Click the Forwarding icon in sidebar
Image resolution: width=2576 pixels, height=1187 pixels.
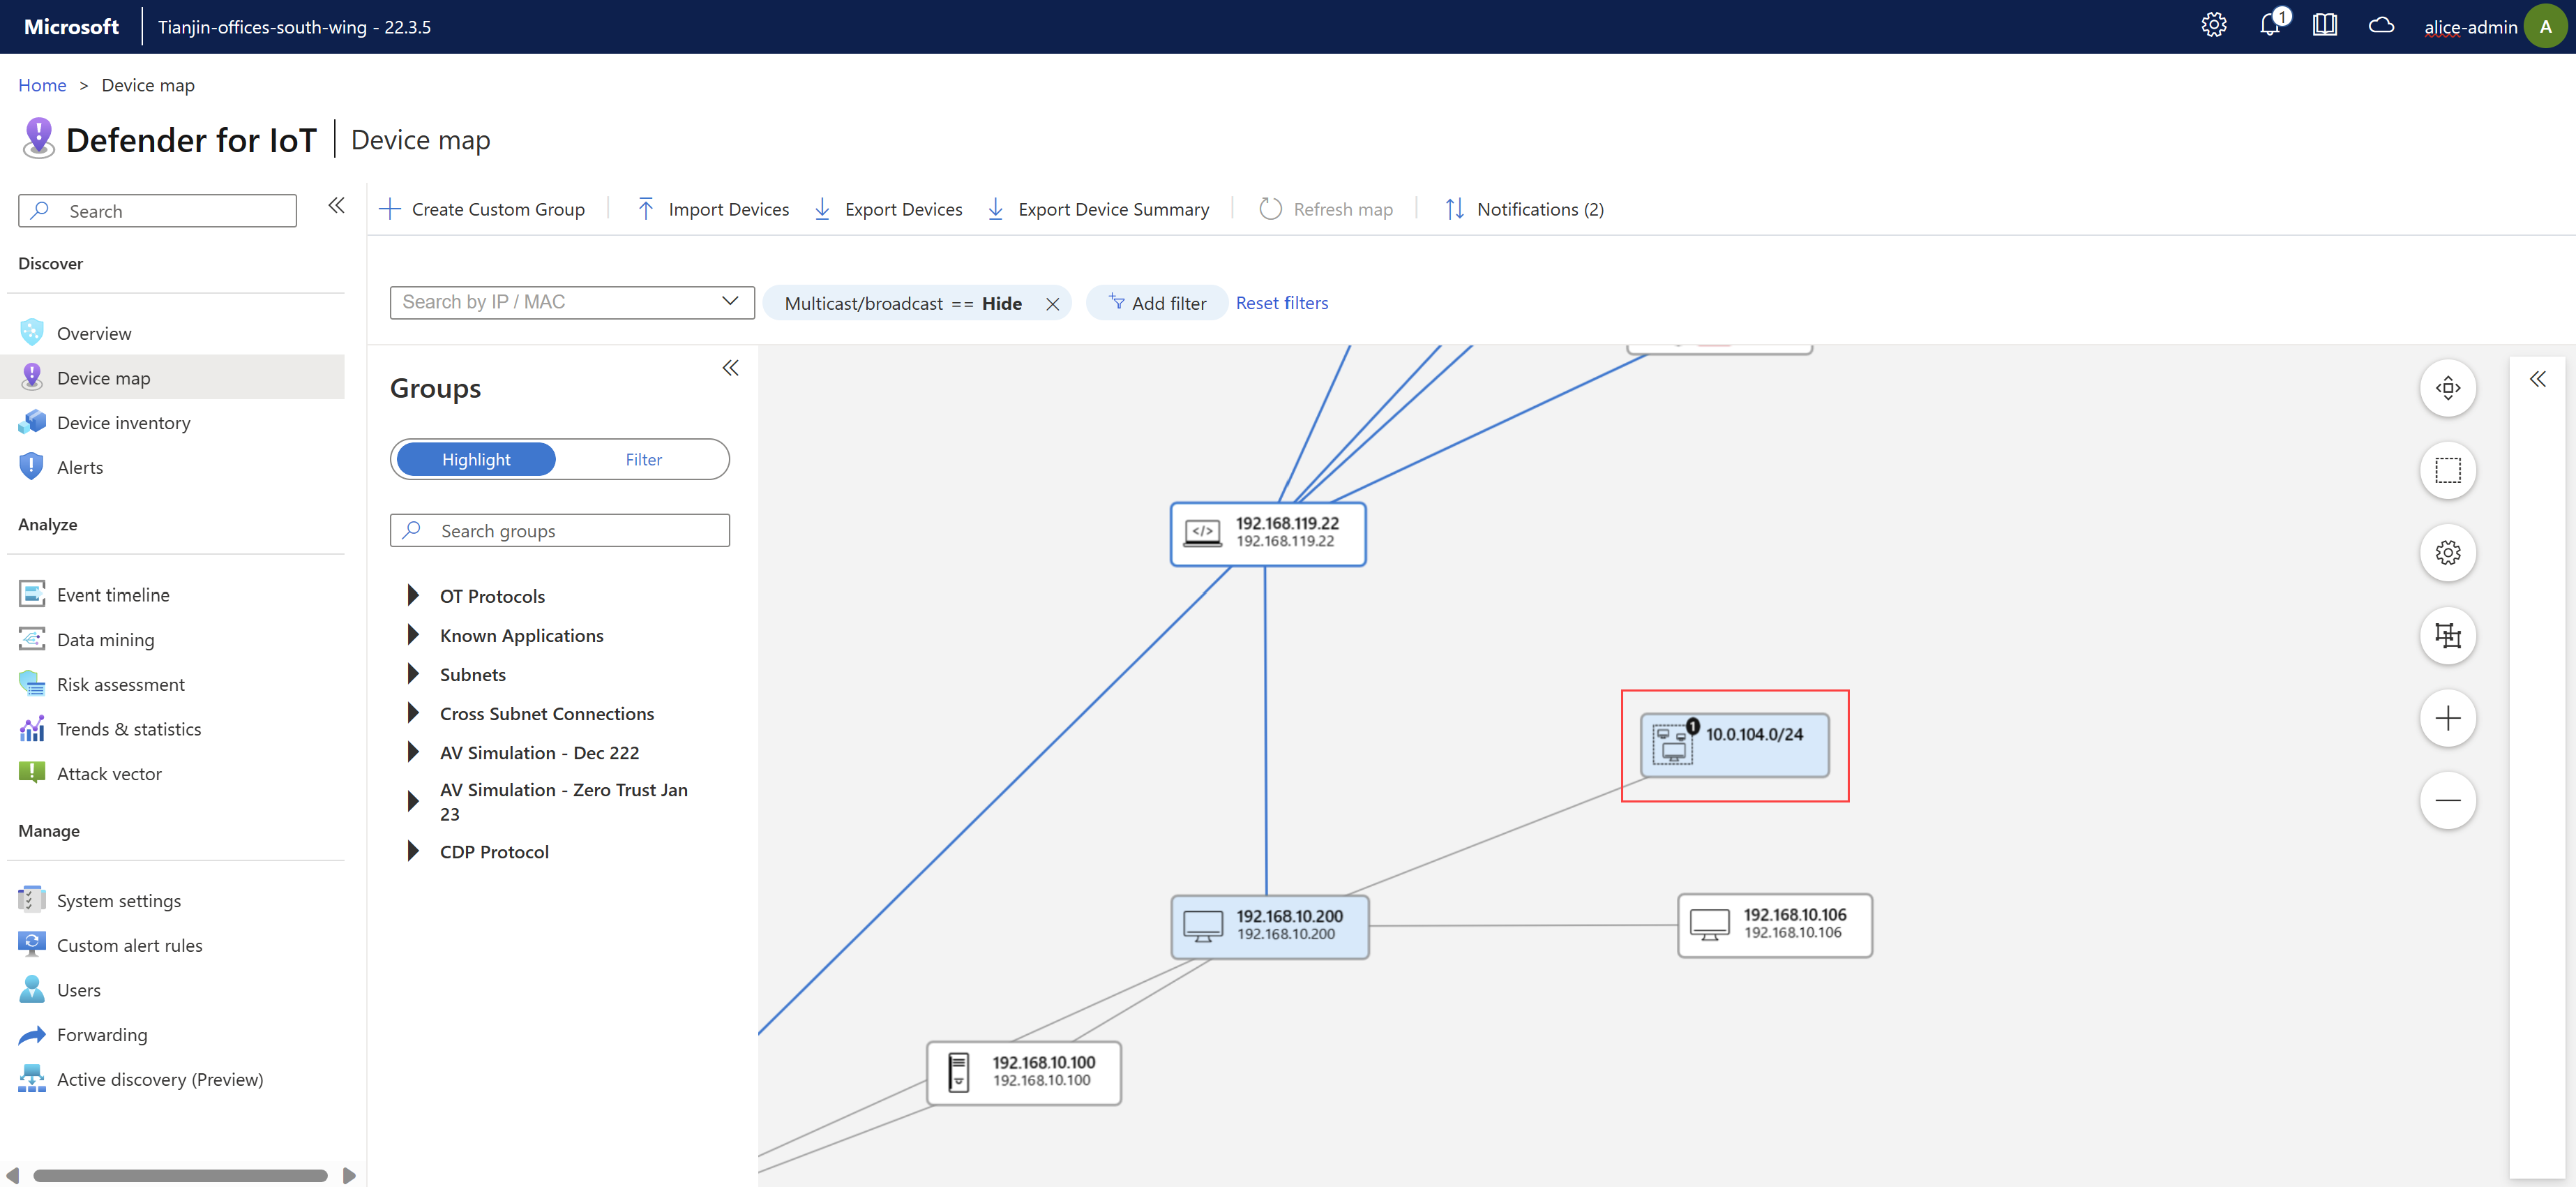click(31, 1034)
